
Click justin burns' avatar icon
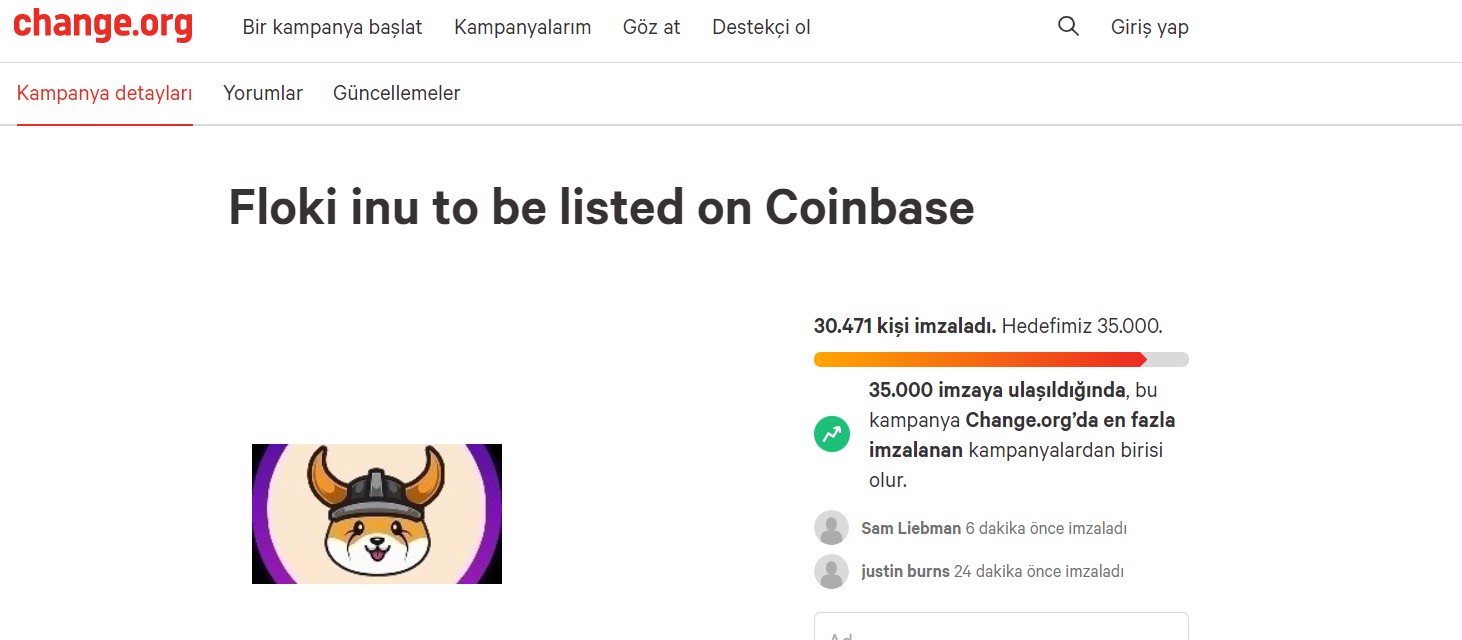(x=831, y=572)
